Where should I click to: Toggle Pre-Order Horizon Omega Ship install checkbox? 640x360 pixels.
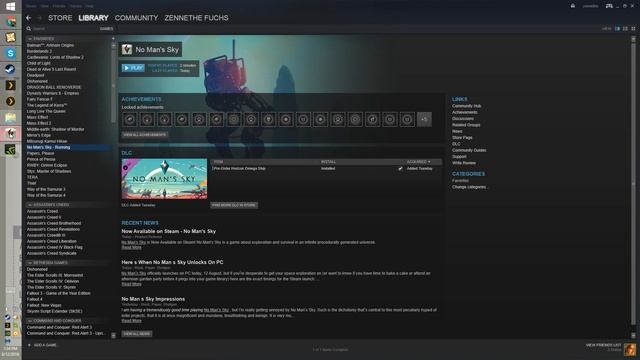pos(400,168)
